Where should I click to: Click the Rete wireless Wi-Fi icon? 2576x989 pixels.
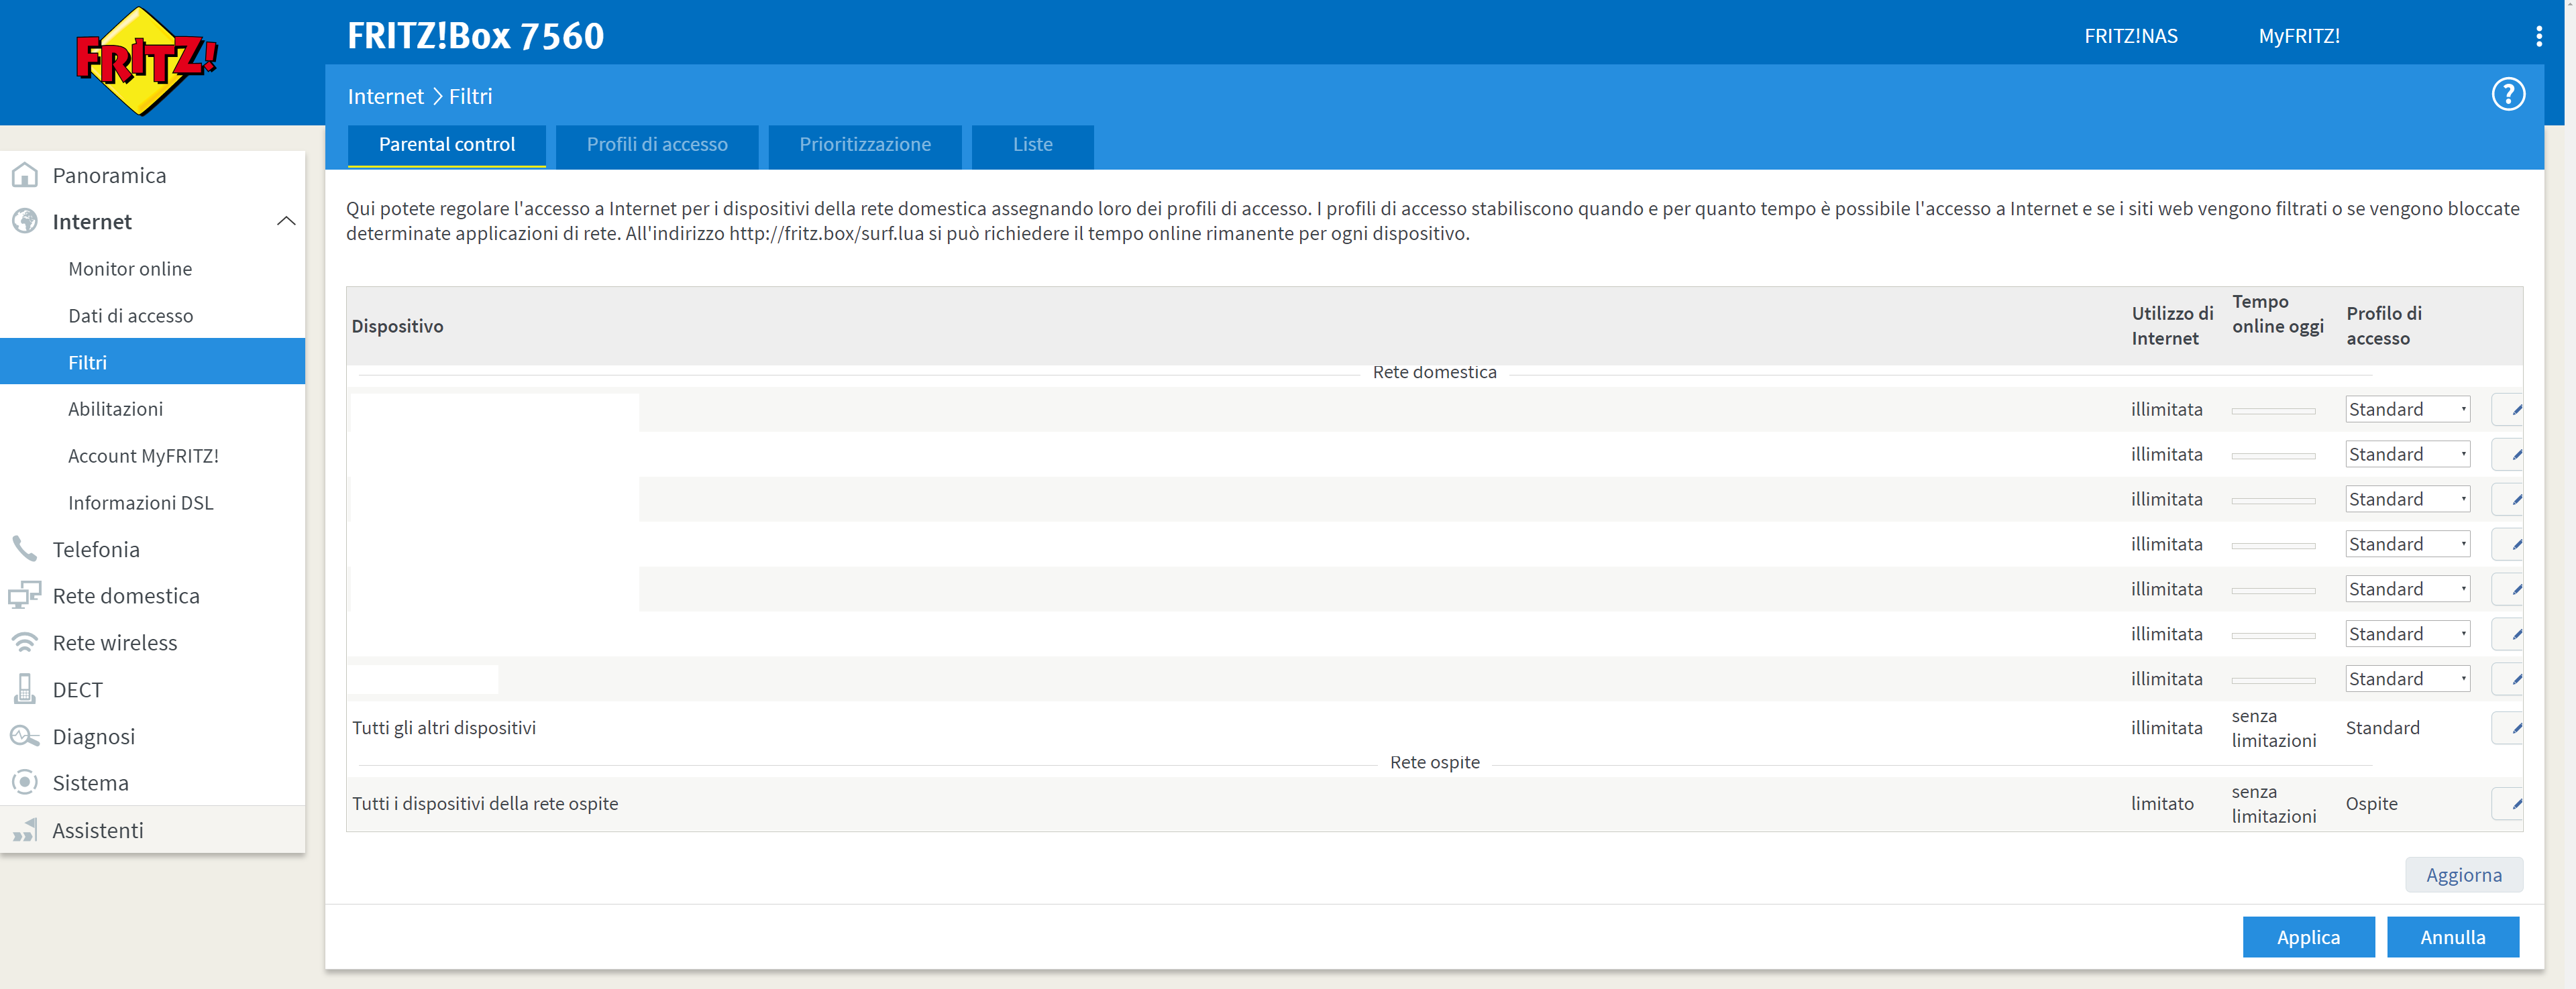coord(24,642)
